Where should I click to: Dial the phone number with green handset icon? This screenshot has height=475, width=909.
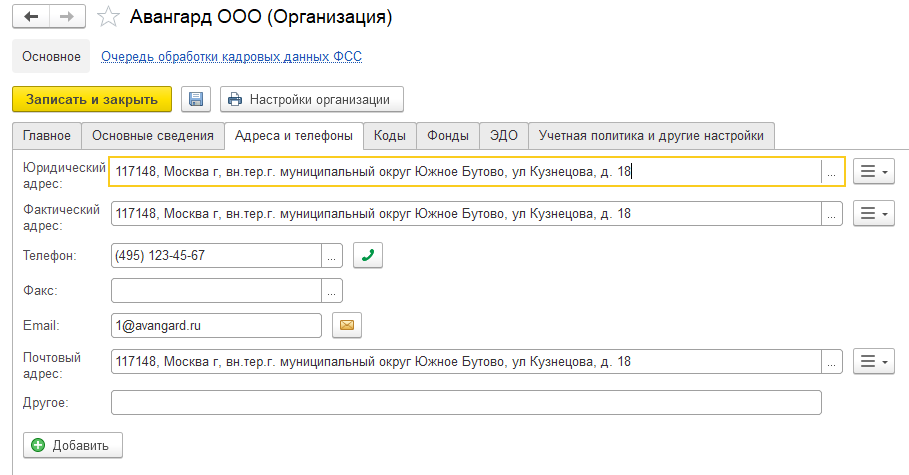(x=368, y=255)
